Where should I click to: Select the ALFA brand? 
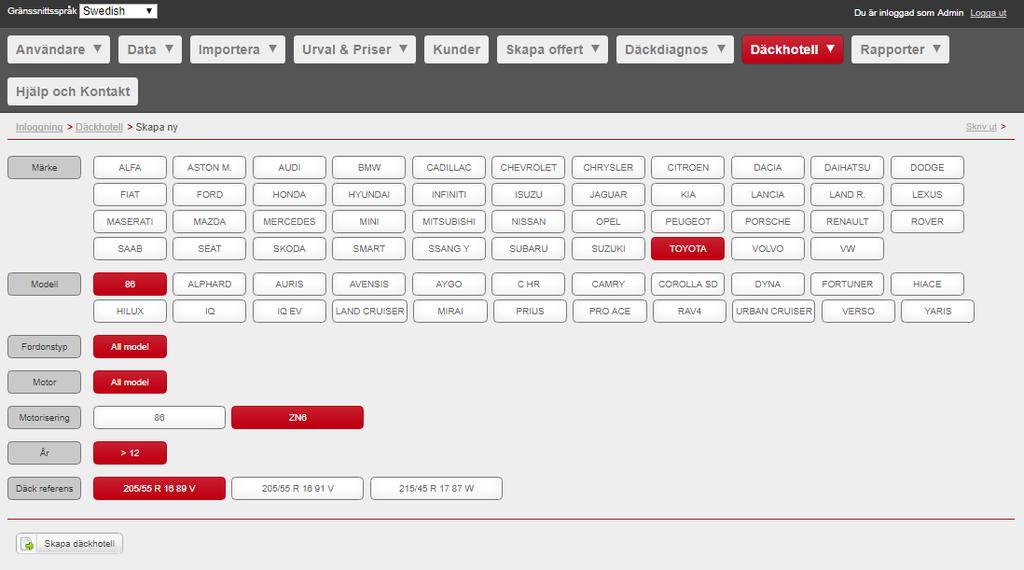130,167
